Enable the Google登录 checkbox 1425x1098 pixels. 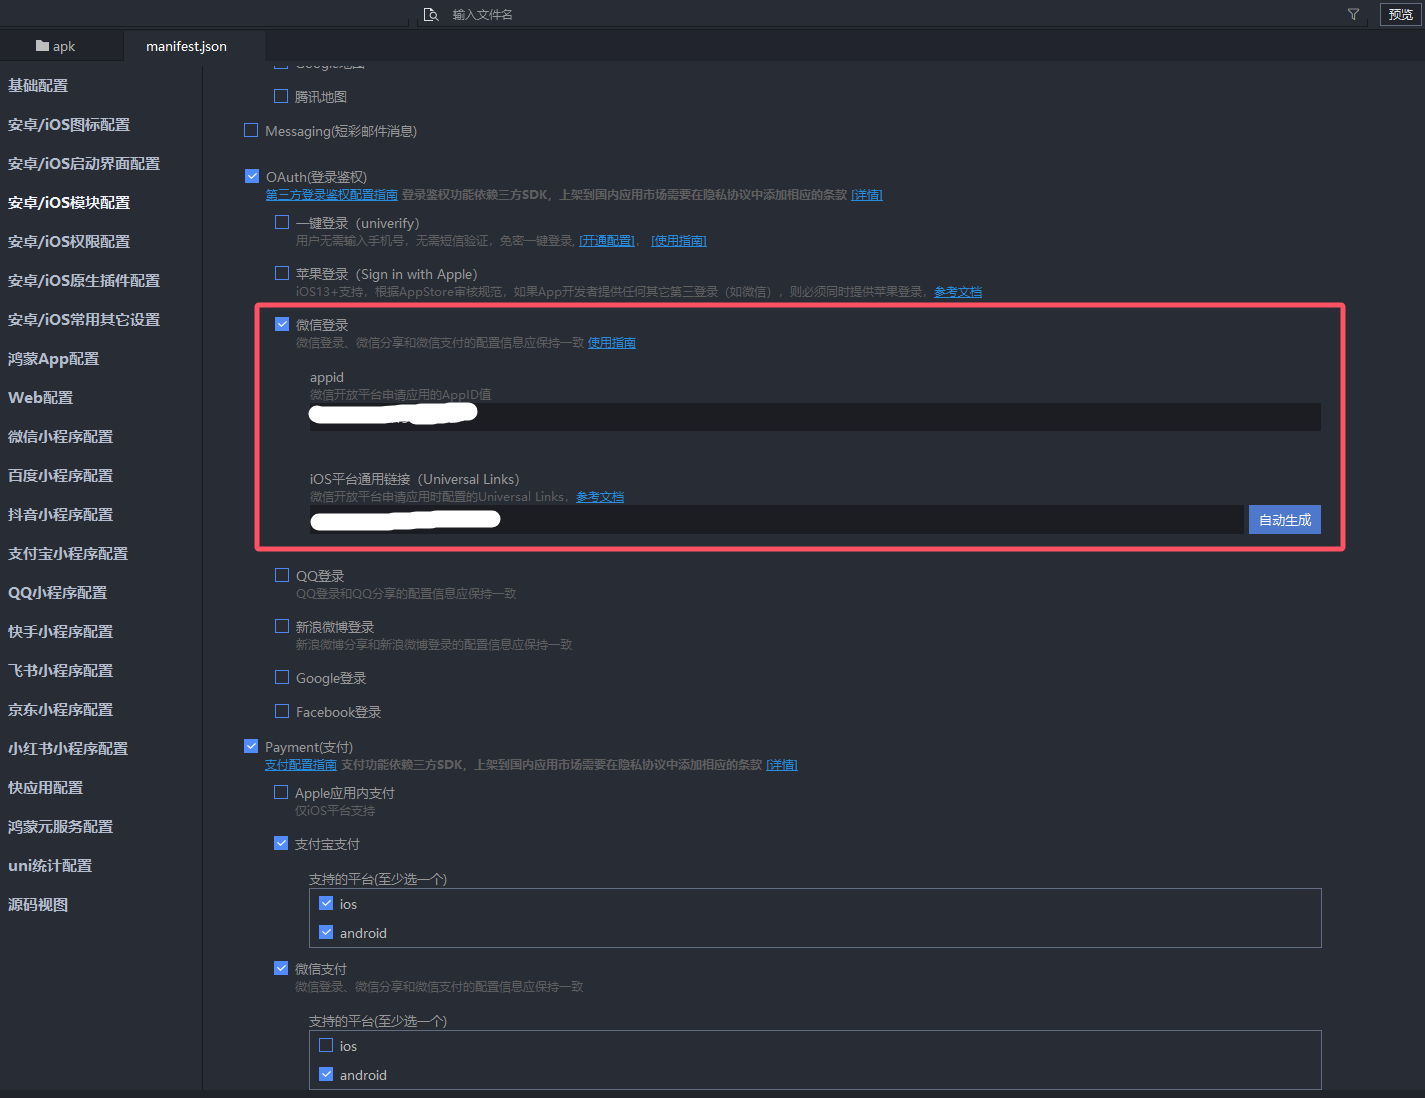(282, 677)
